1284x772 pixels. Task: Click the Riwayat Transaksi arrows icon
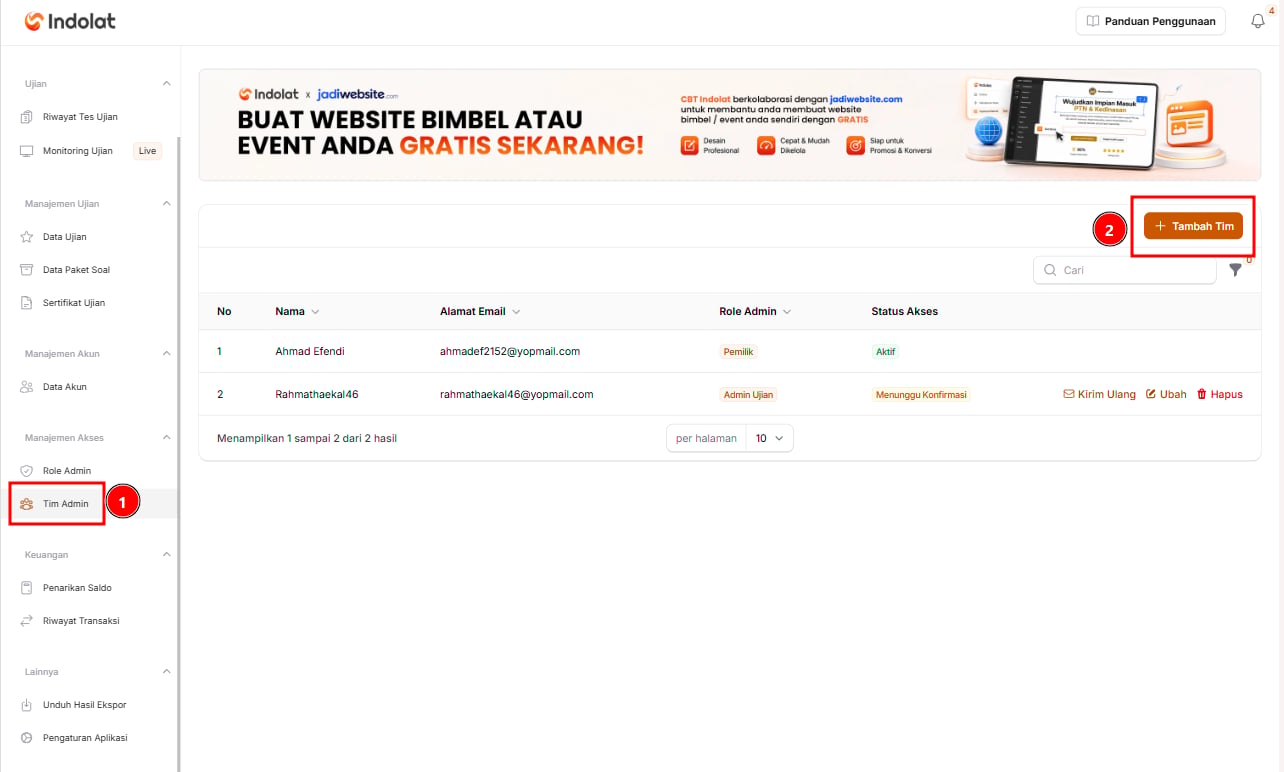27,621
